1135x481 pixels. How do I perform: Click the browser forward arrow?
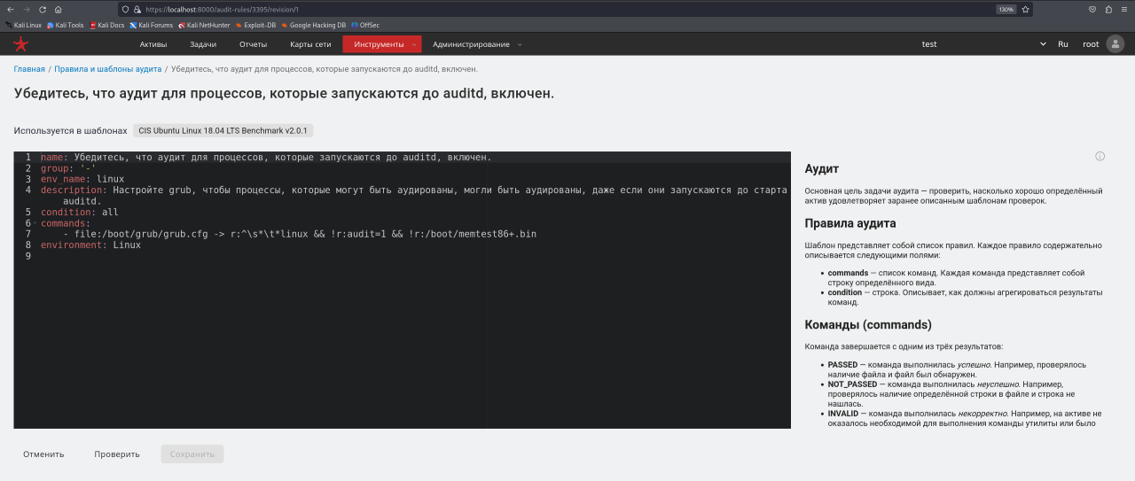click(26, 9)
